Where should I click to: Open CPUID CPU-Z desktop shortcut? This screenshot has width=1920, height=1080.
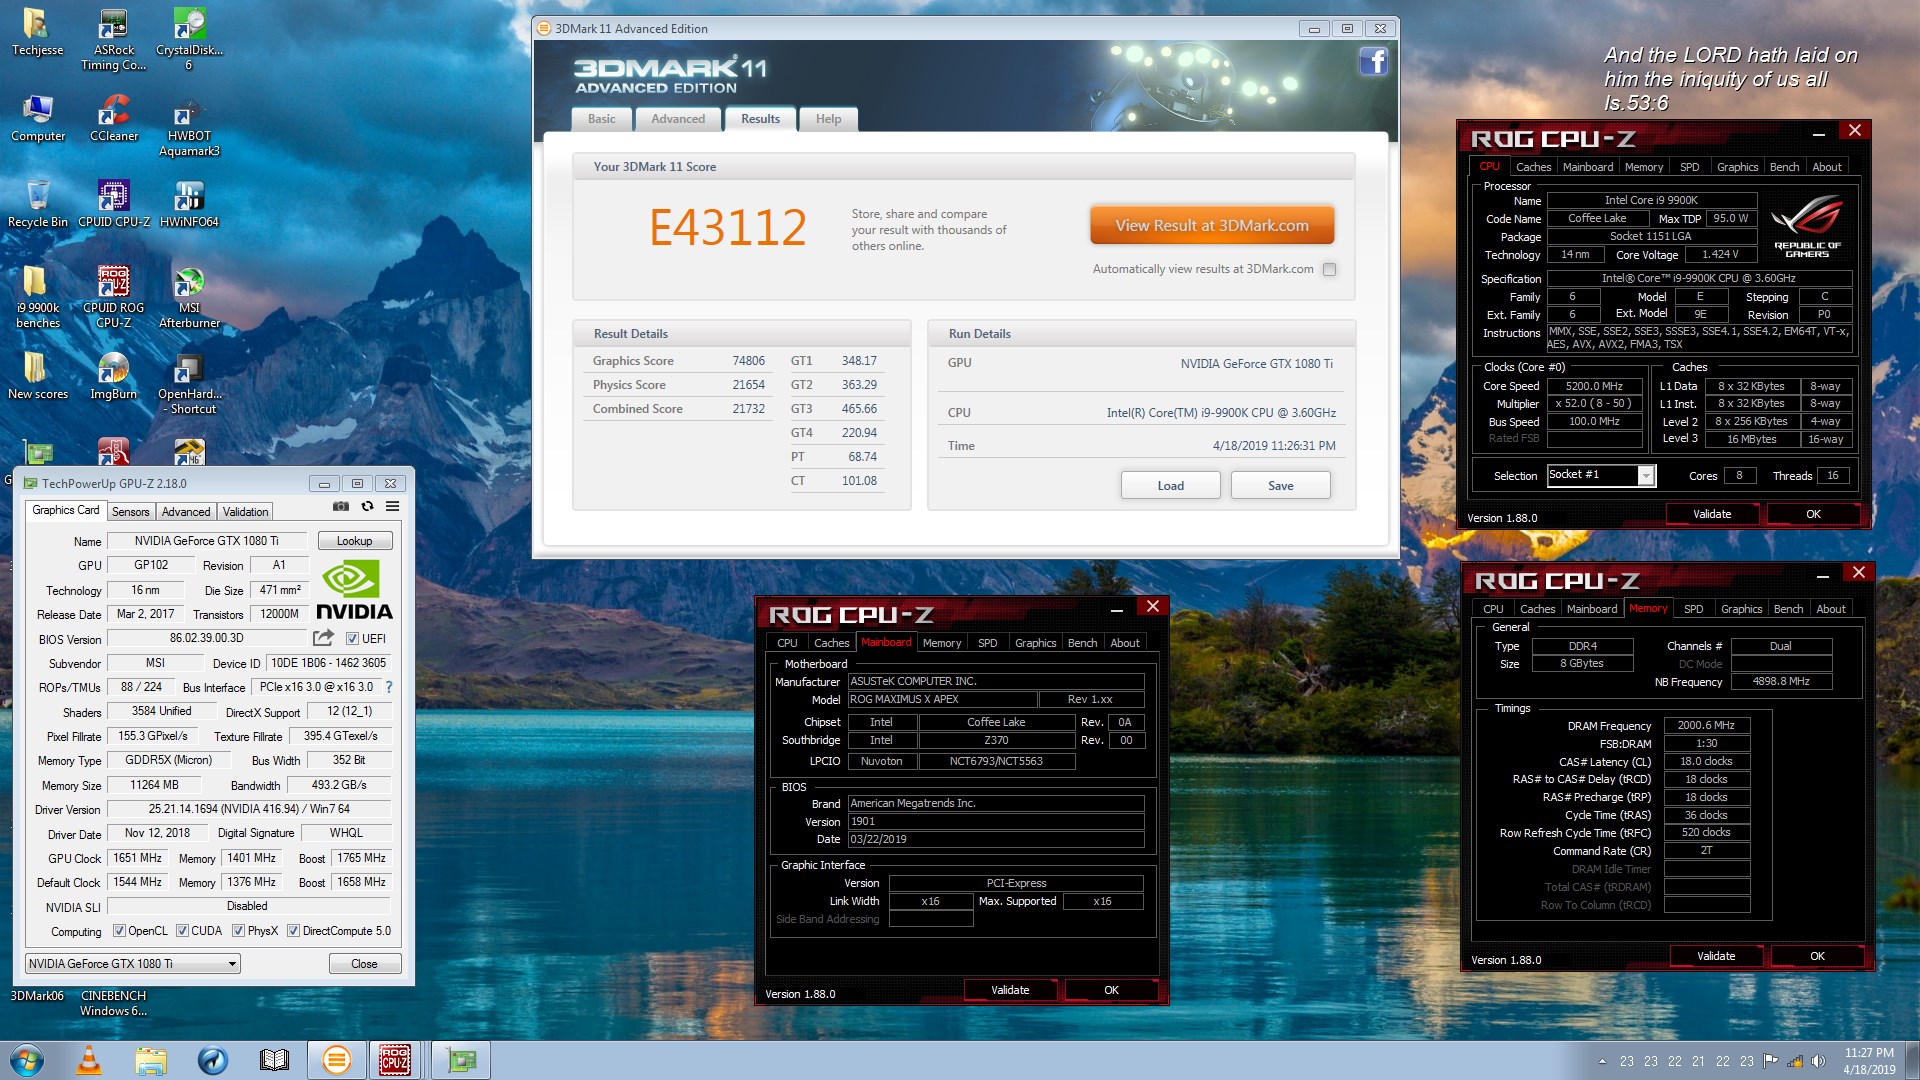113,205
